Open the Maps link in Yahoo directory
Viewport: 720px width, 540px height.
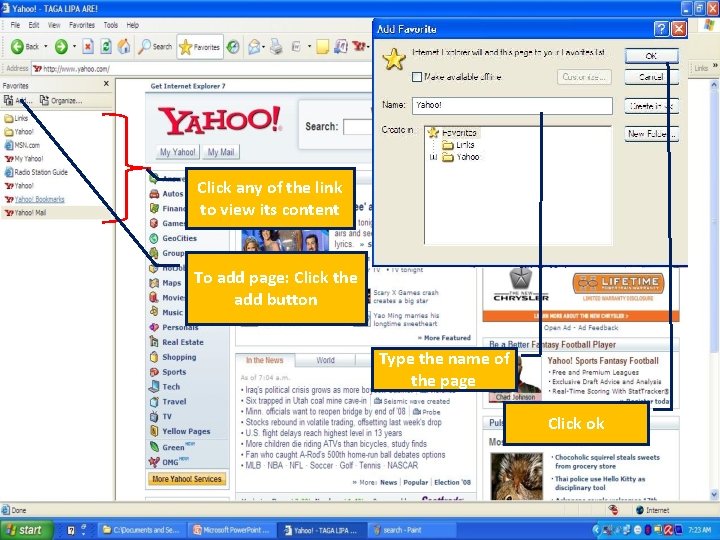point(171,283)
